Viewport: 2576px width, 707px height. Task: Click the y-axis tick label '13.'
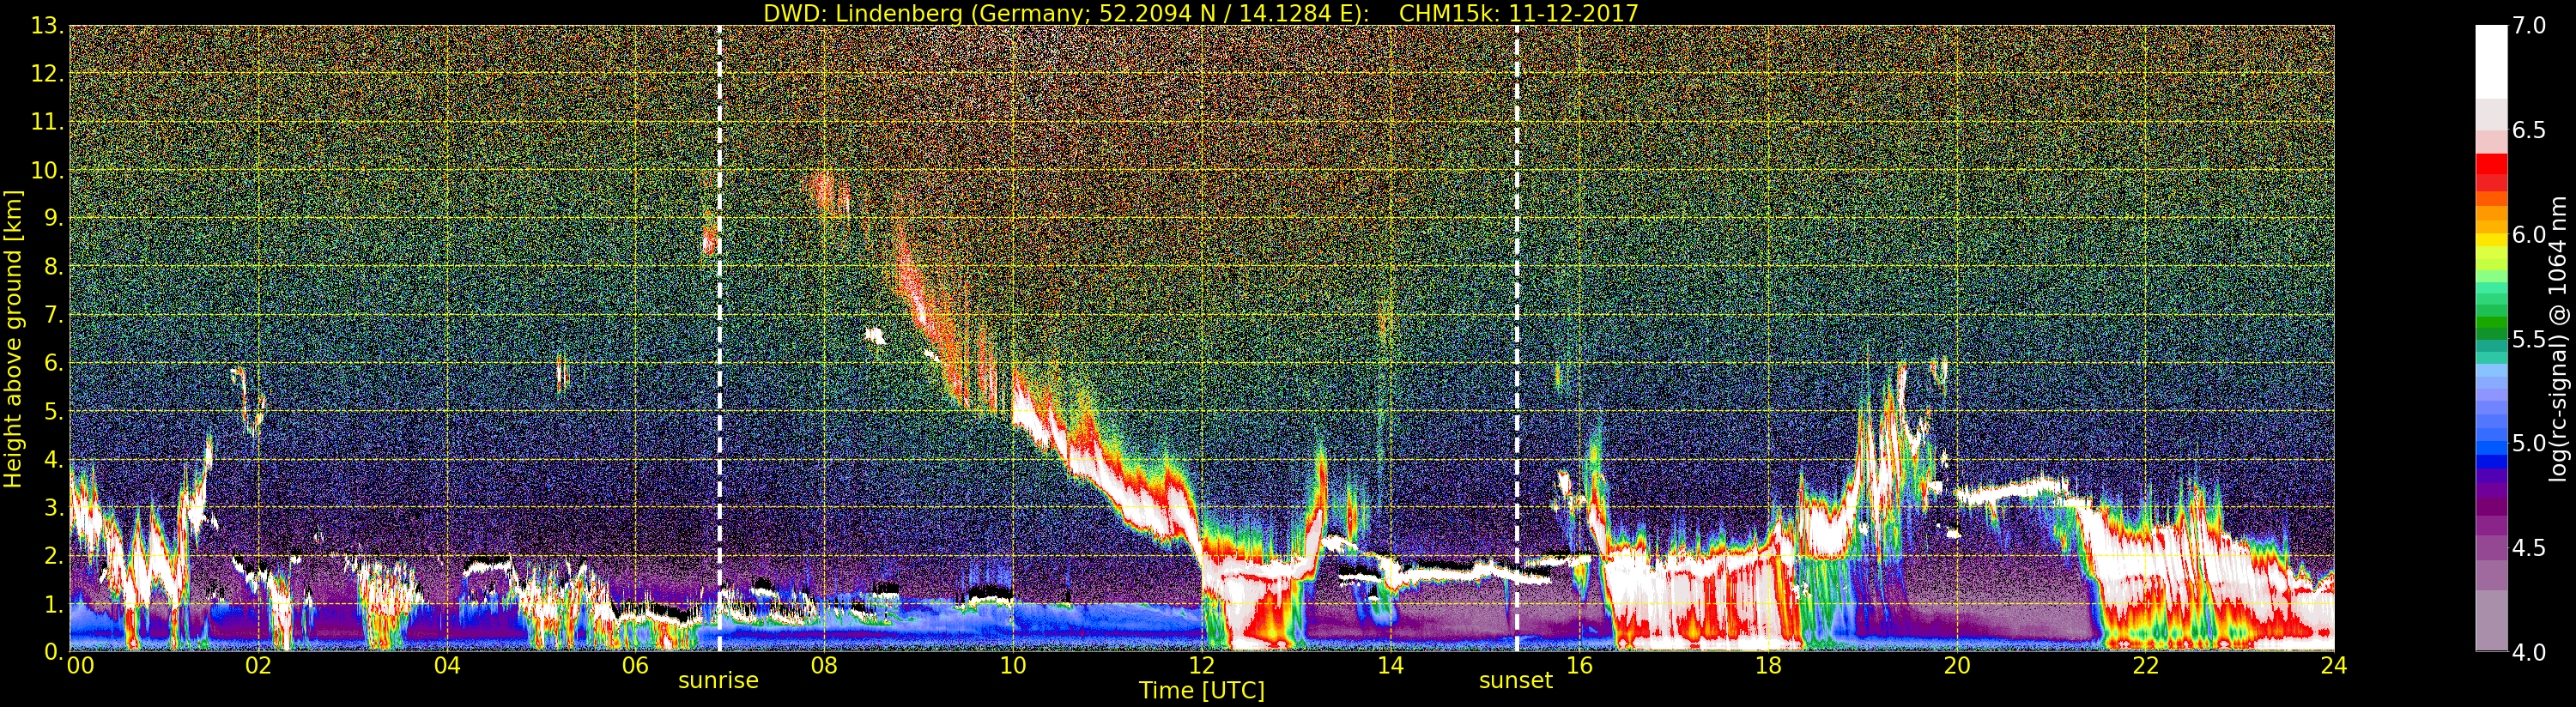coord(47,26)
